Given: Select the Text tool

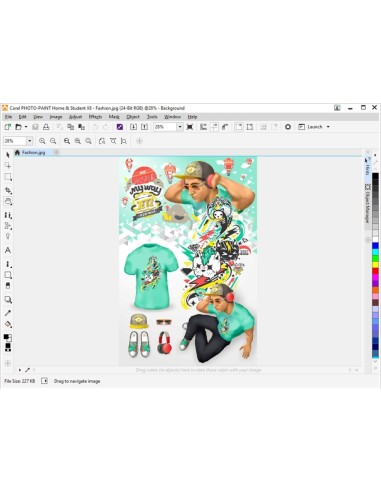Looking at the screenshot, I should coord(8,250).
